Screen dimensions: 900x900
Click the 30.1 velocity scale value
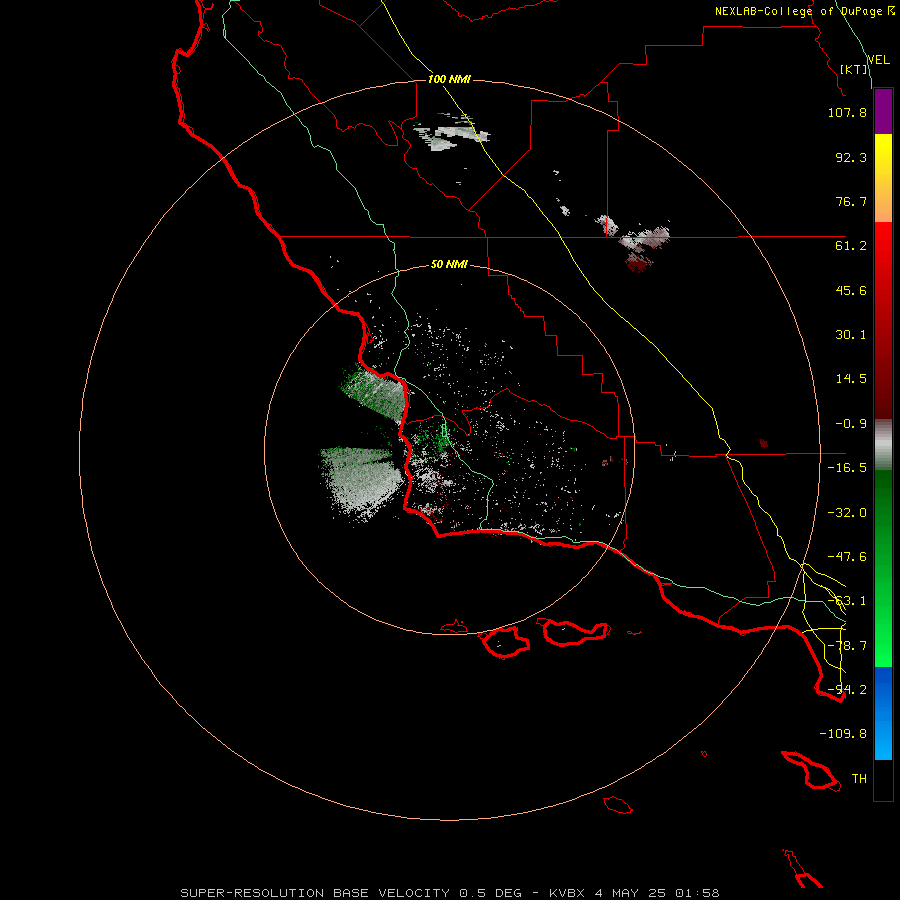point(851,335)
